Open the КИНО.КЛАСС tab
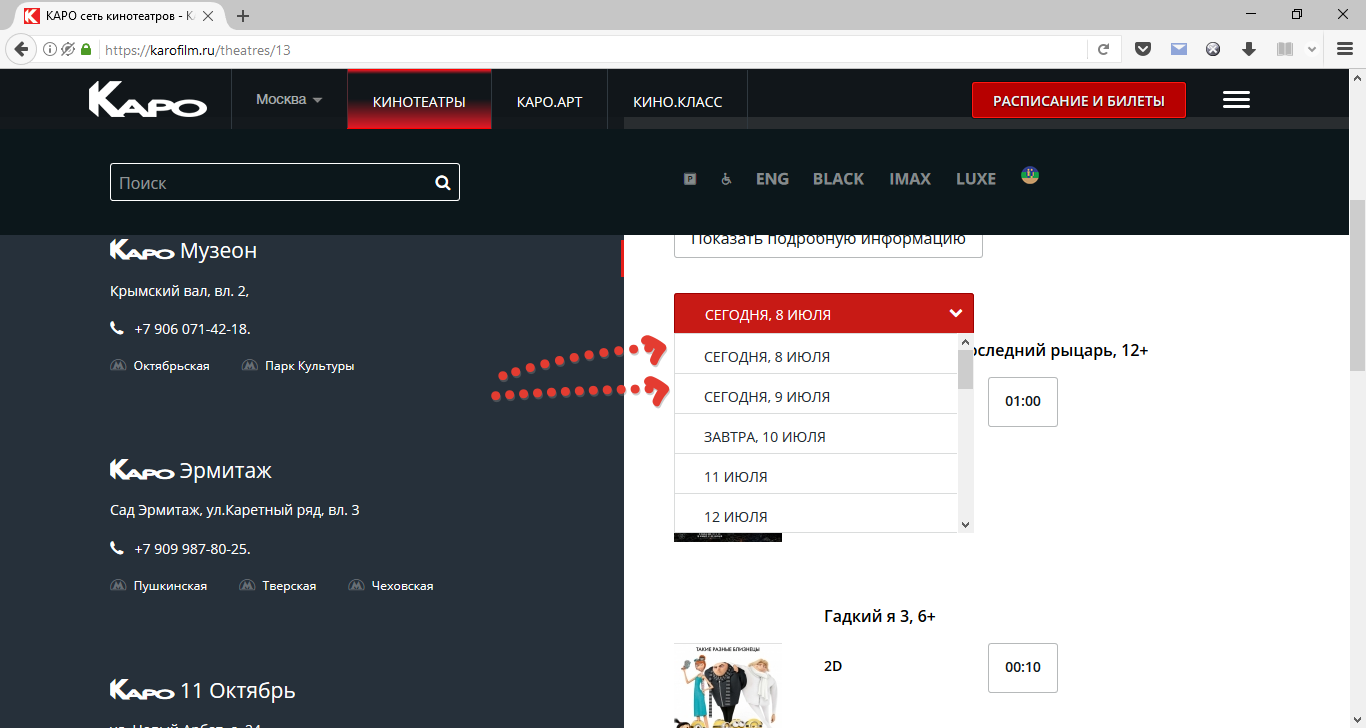The height and width of the screenshot is (728, 1366). (677, 101)
